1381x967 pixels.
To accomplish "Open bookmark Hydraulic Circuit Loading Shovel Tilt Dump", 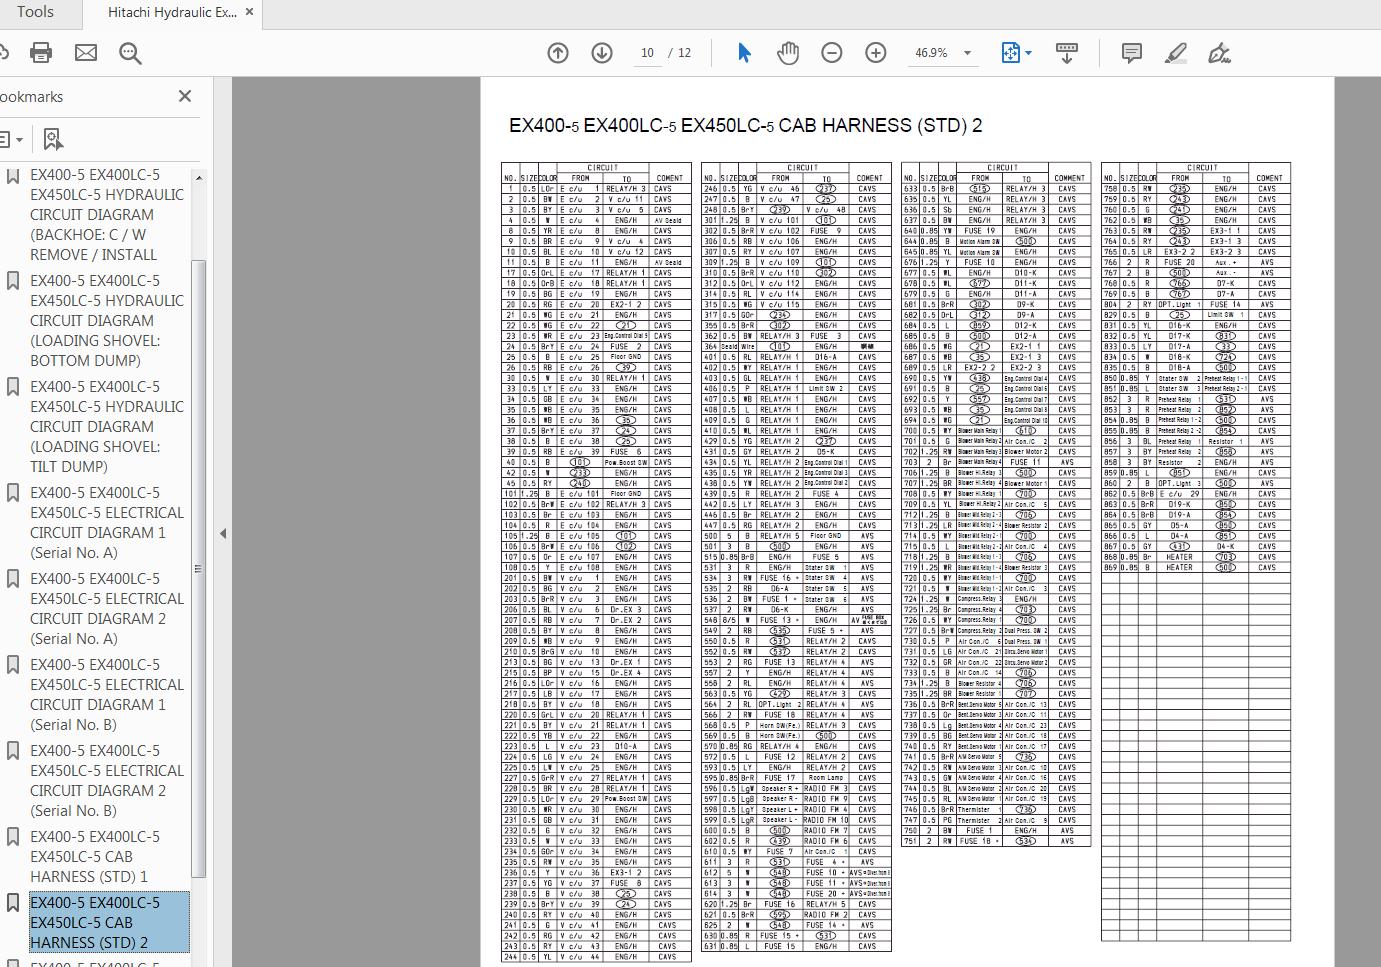I will click(x=107, y=426).
